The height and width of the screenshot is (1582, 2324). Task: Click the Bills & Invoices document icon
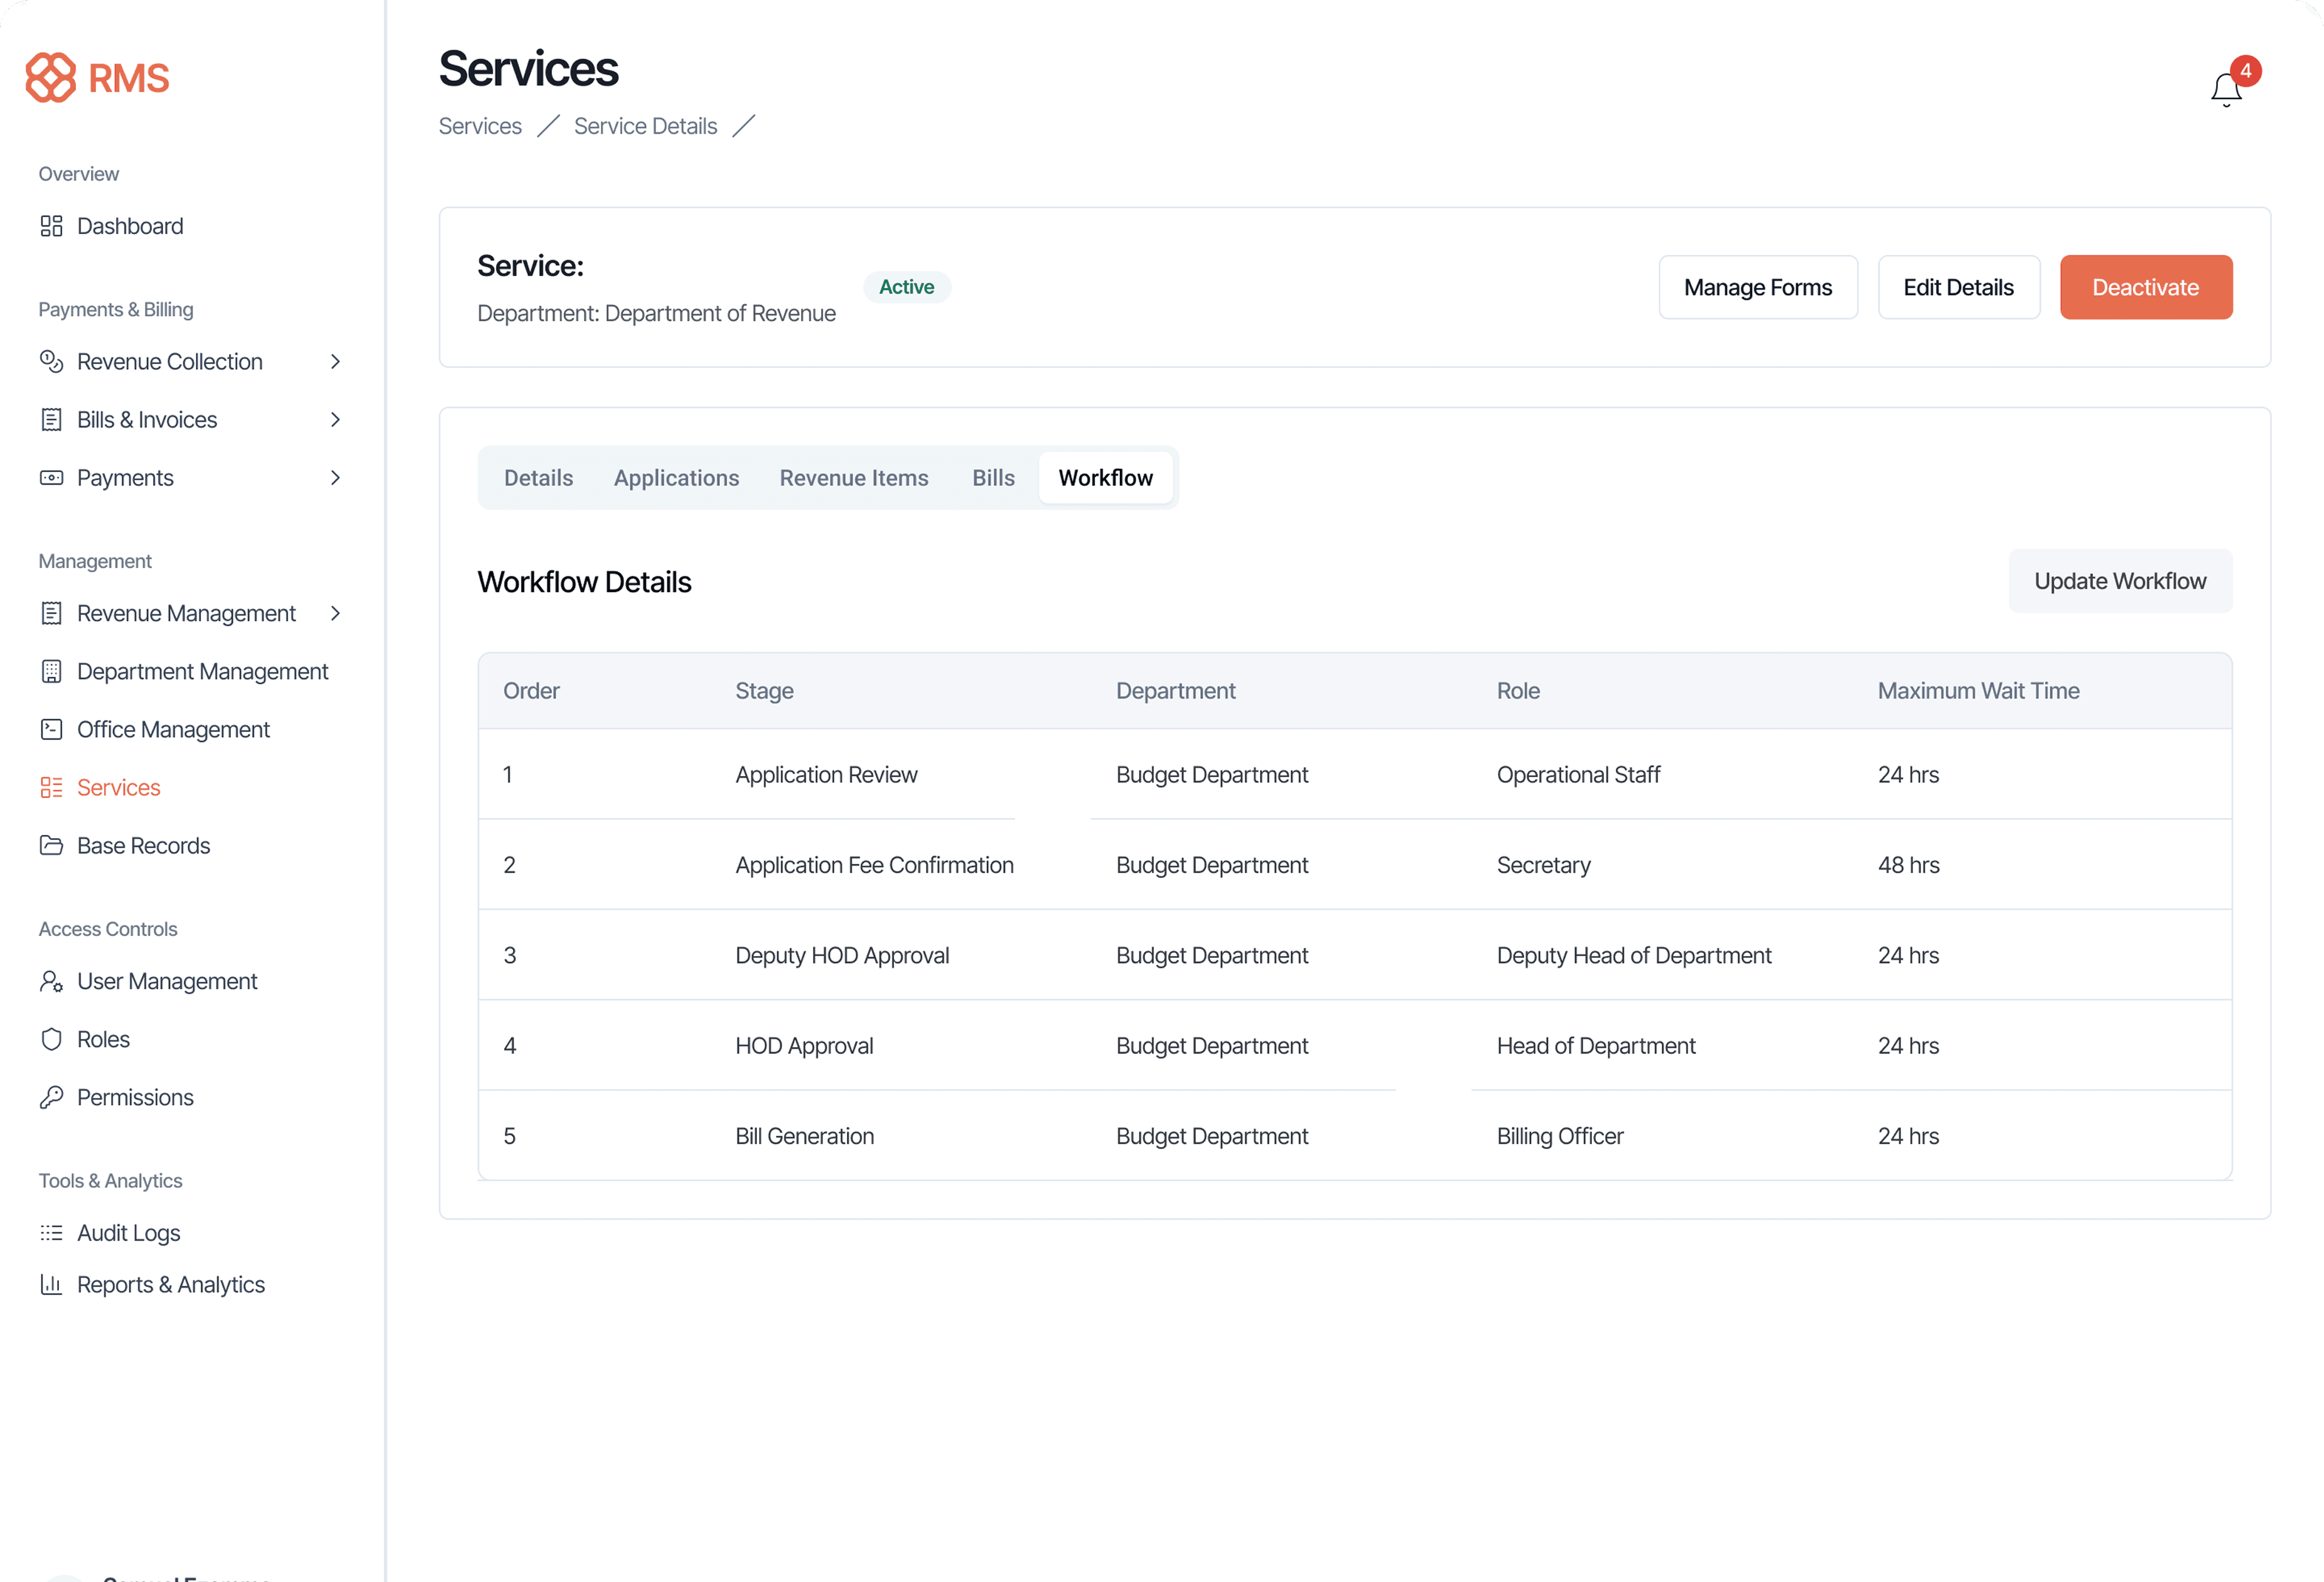51,420
